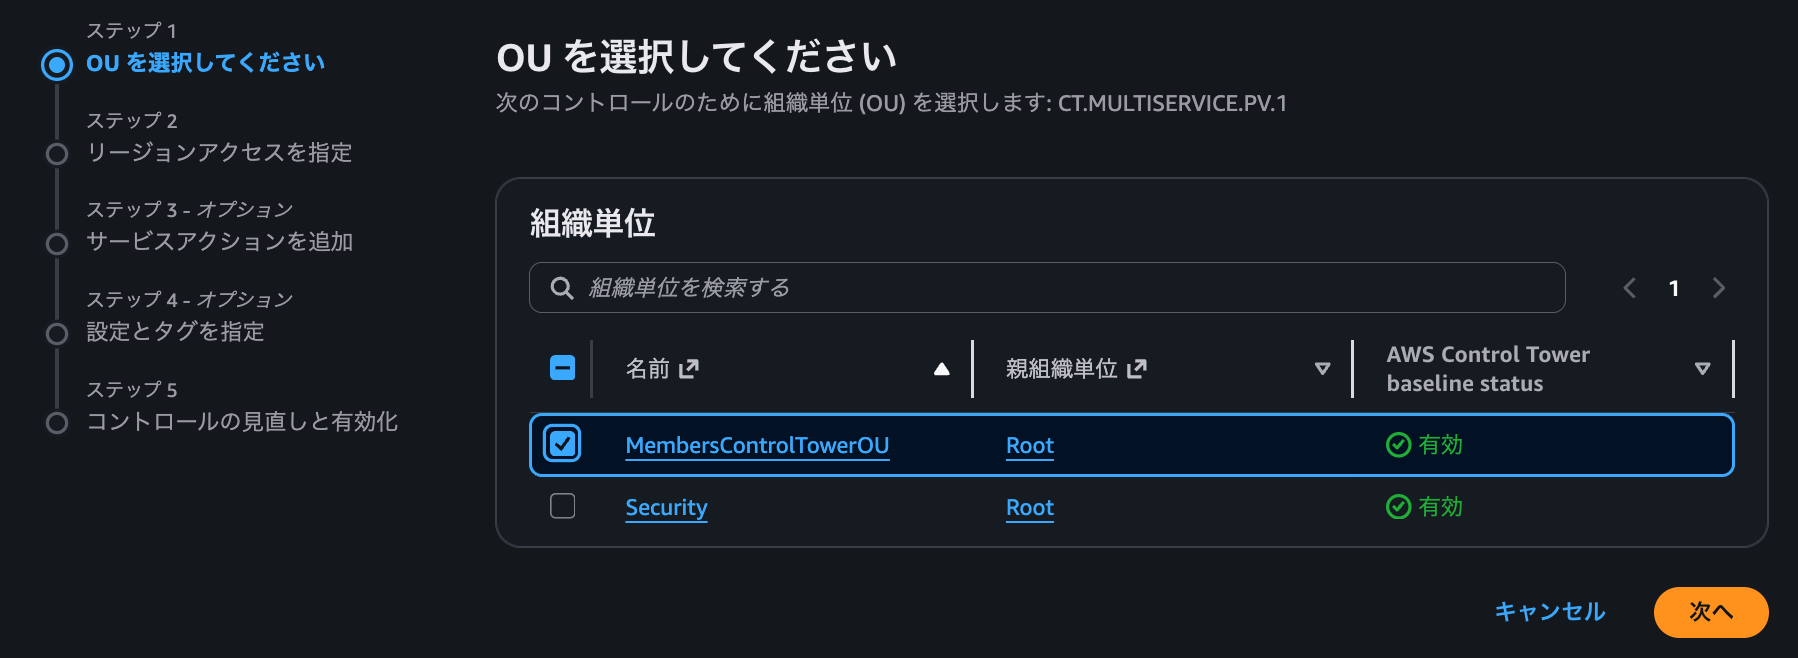
Task: Click the AWS Control Tower baseline status sort arrow
Action: click(x=1702, y=369)
